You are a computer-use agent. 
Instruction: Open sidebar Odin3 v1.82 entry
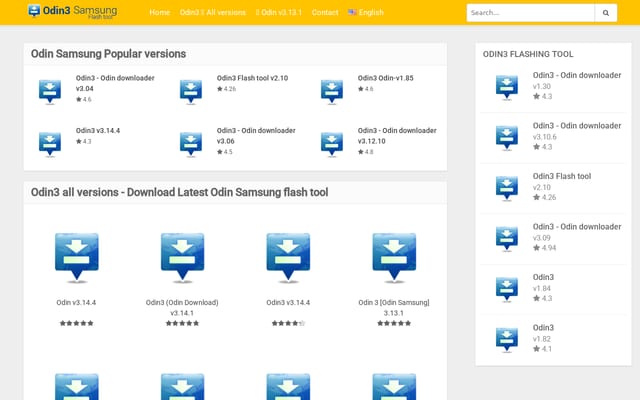click(543, 328)
